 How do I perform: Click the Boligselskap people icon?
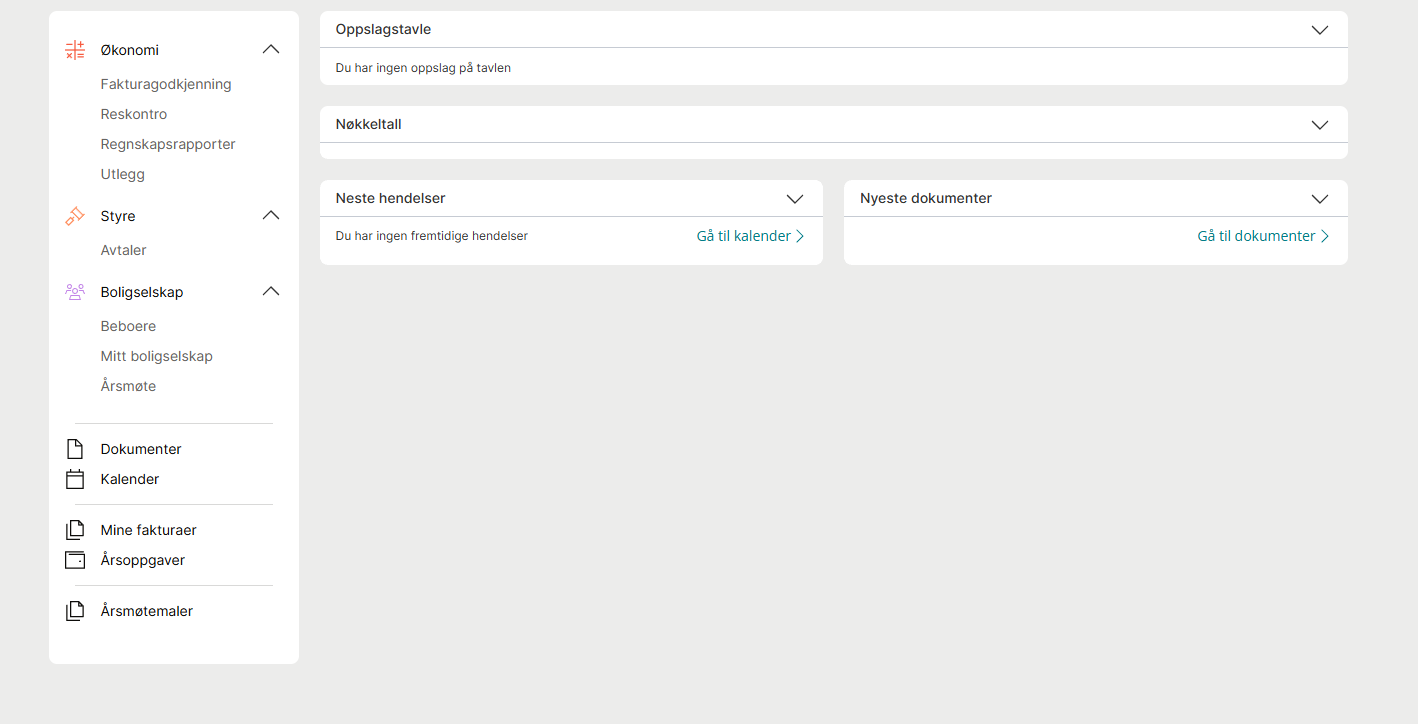pyautogui.click(x=75, y=292)
